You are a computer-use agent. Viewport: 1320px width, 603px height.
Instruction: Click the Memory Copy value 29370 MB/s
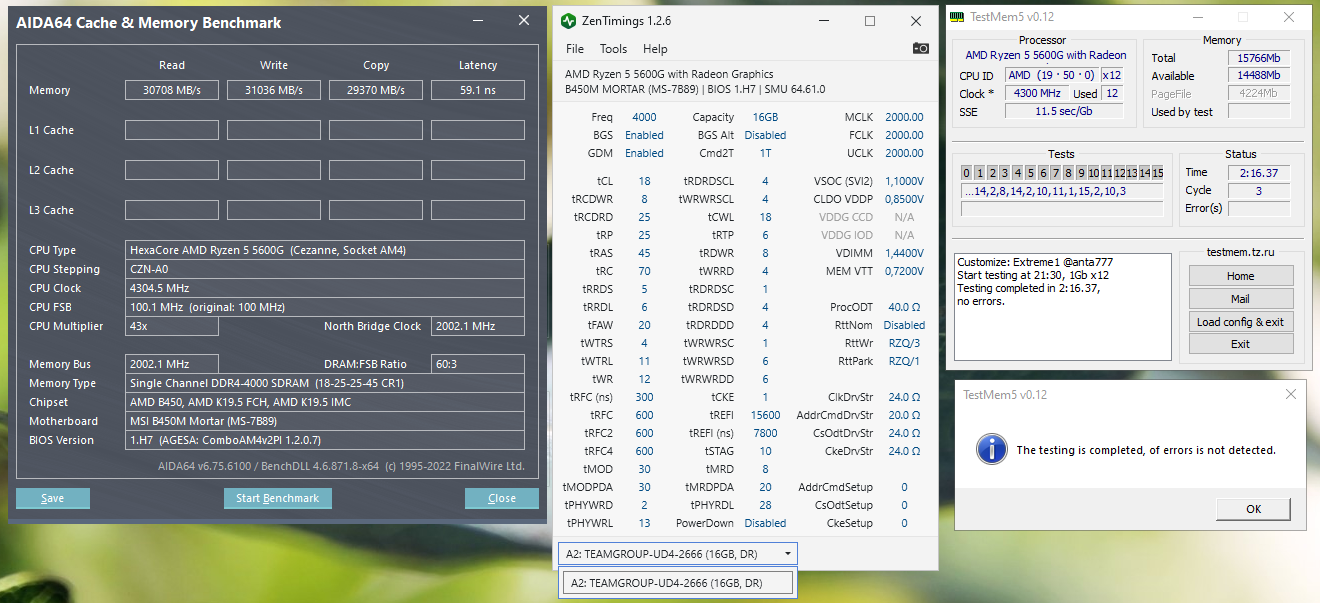click(376, 90)
